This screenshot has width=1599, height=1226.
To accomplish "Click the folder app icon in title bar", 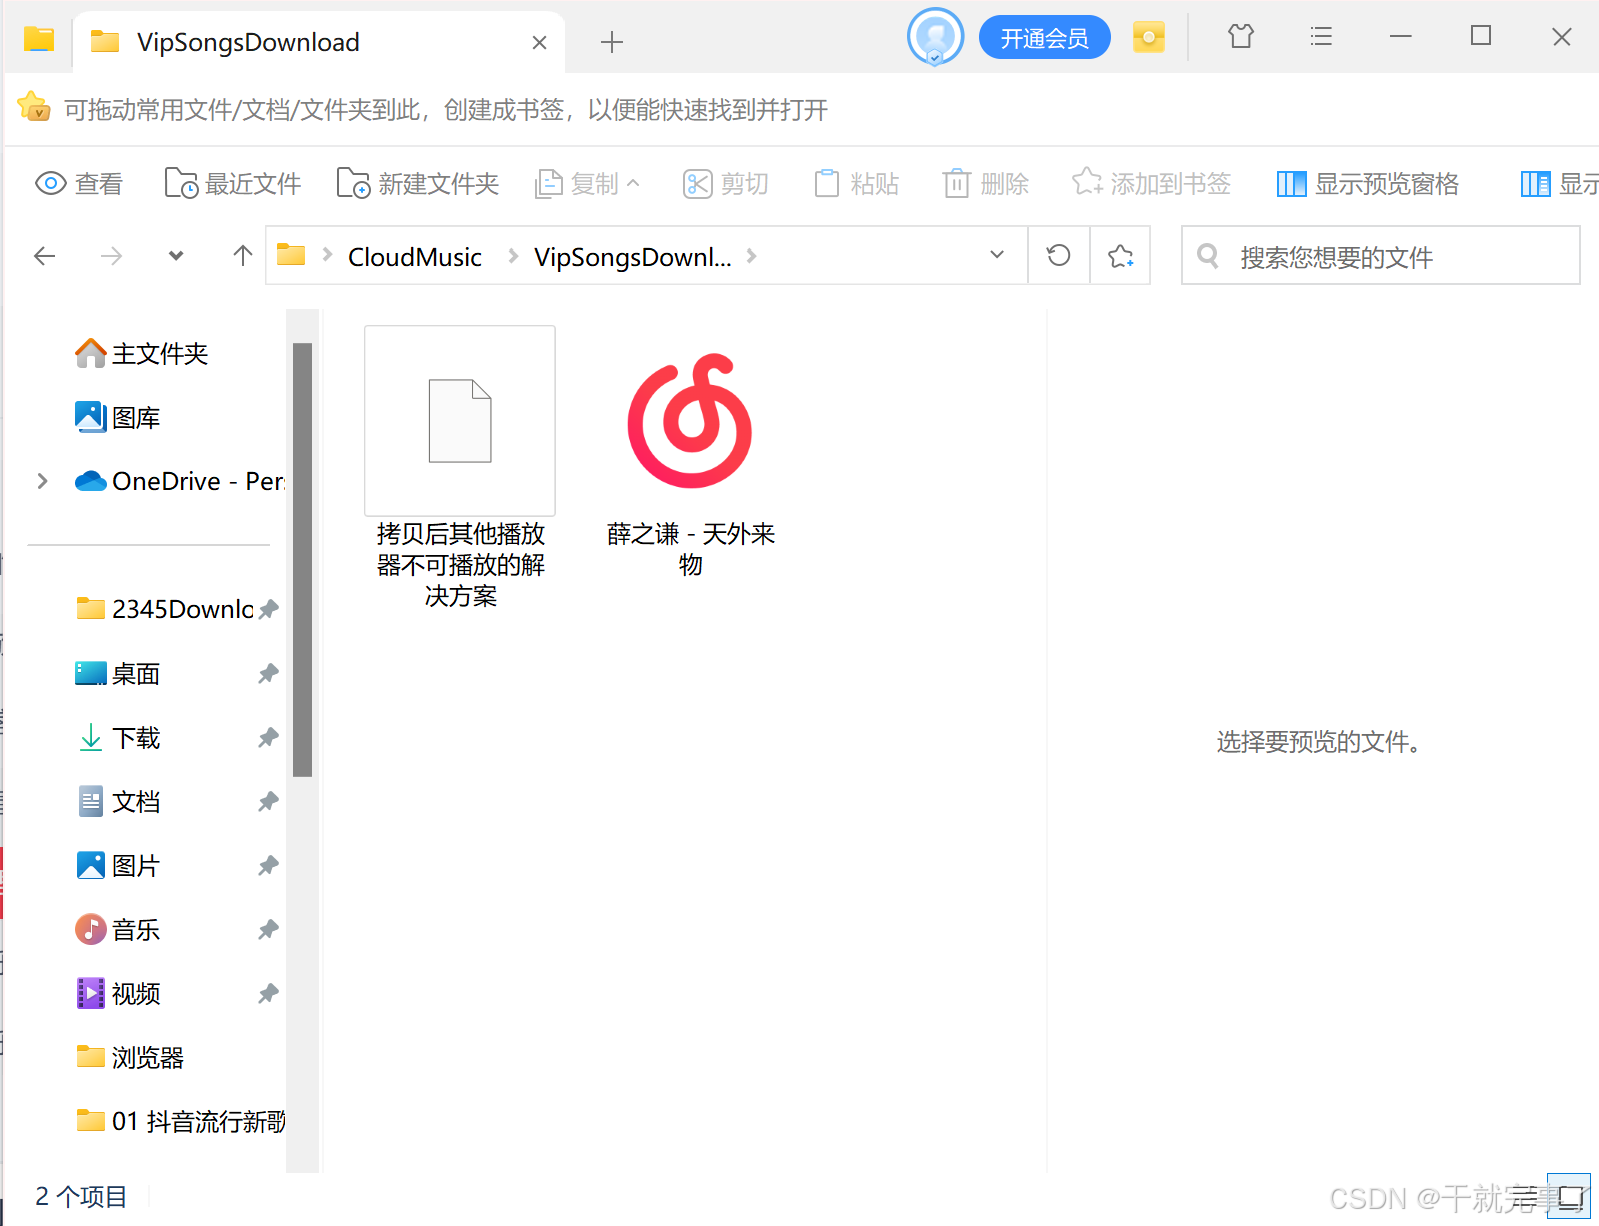I will click(x=39, y=40).
